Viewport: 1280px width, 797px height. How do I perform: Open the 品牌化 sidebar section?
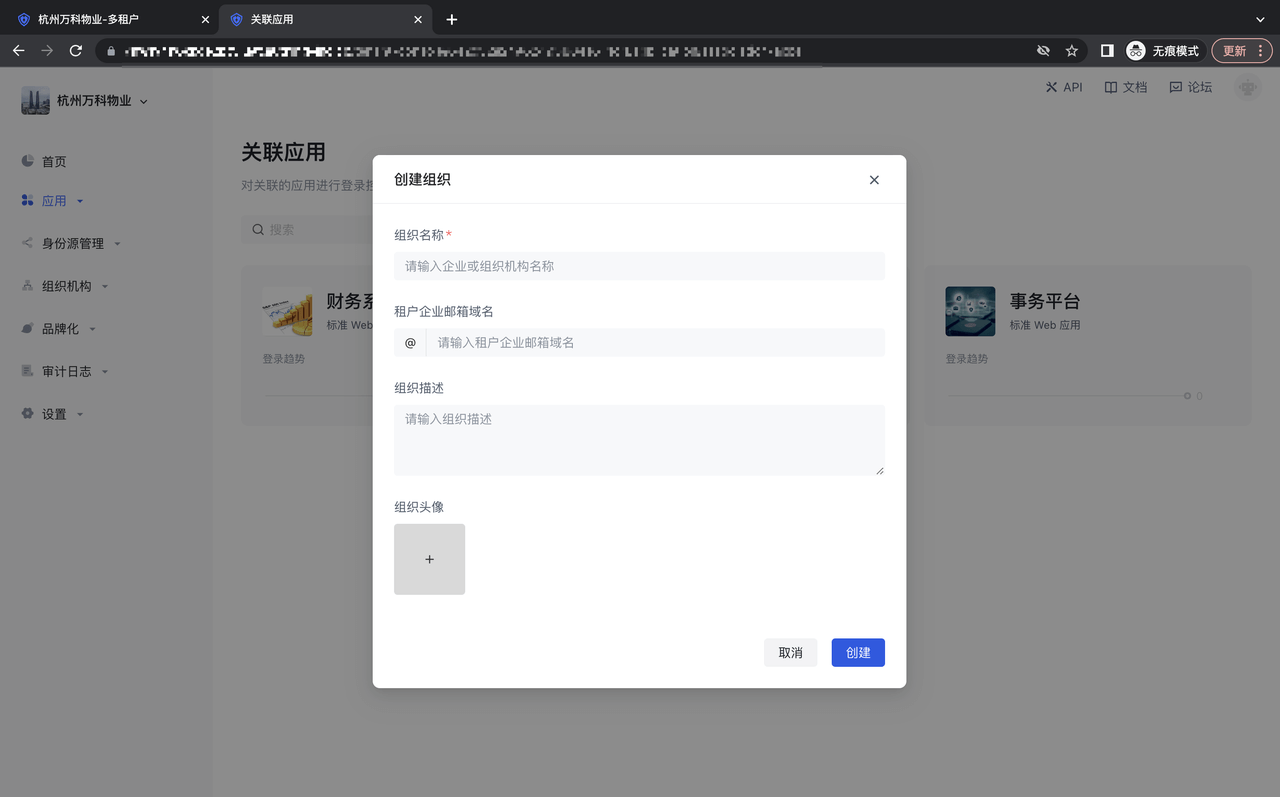click(60, 329)
